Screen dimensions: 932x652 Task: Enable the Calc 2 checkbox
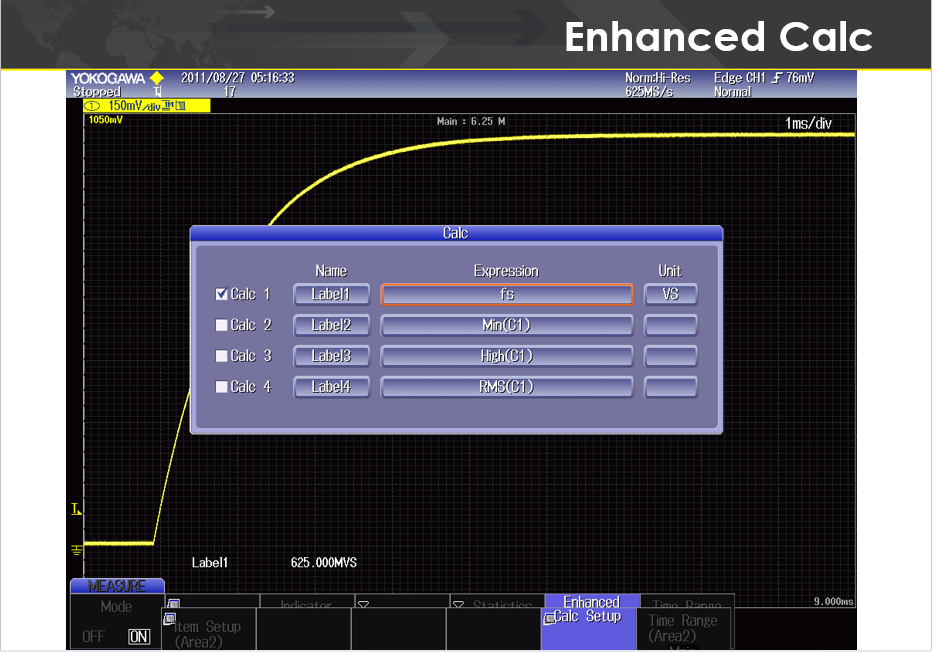221,325
